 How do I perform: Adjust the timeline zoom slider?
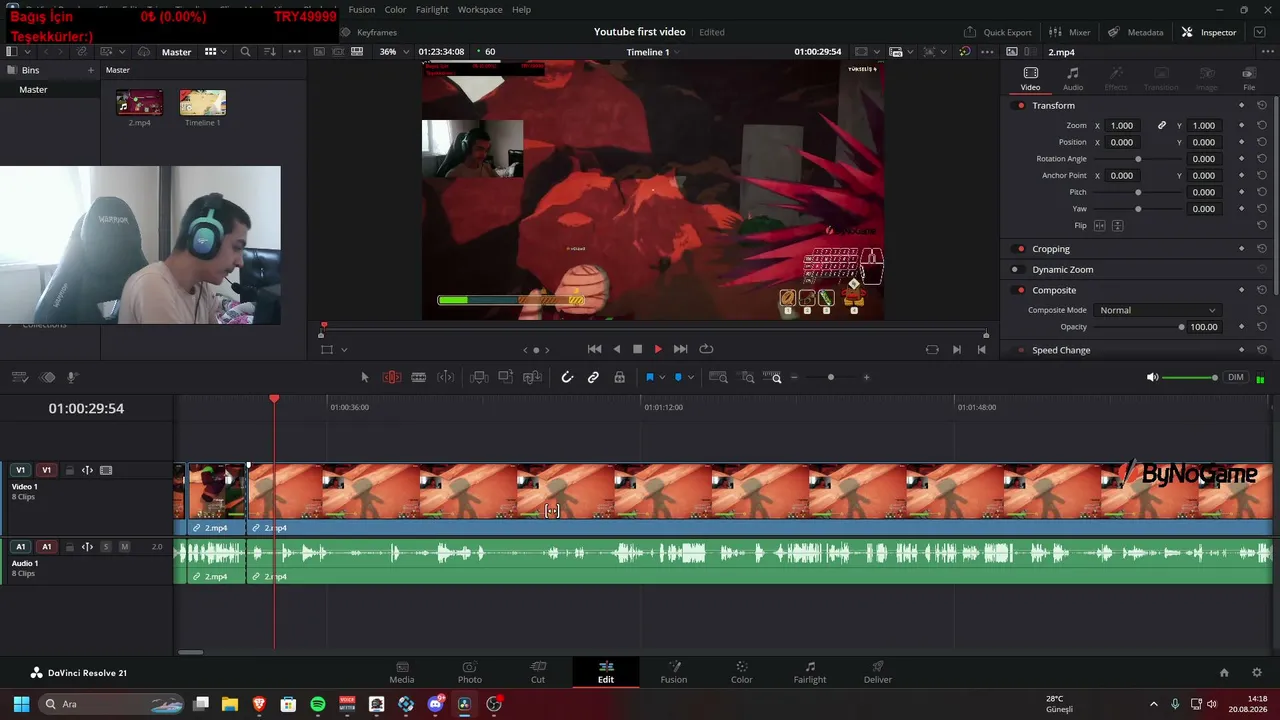[830, 377]
